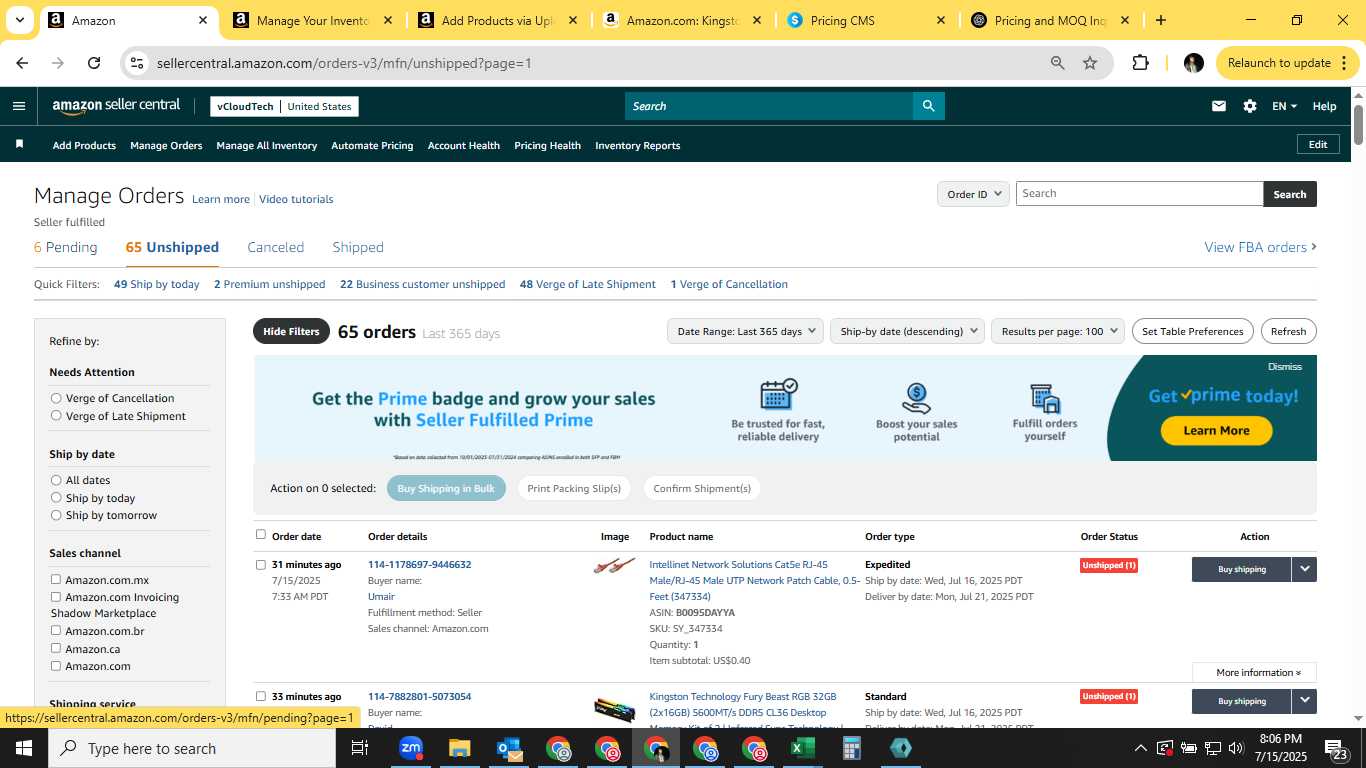Open the tab search dropdown arrow
Image resolution: width=1366 pixels, height=768 pixels.
click(19, 20)
